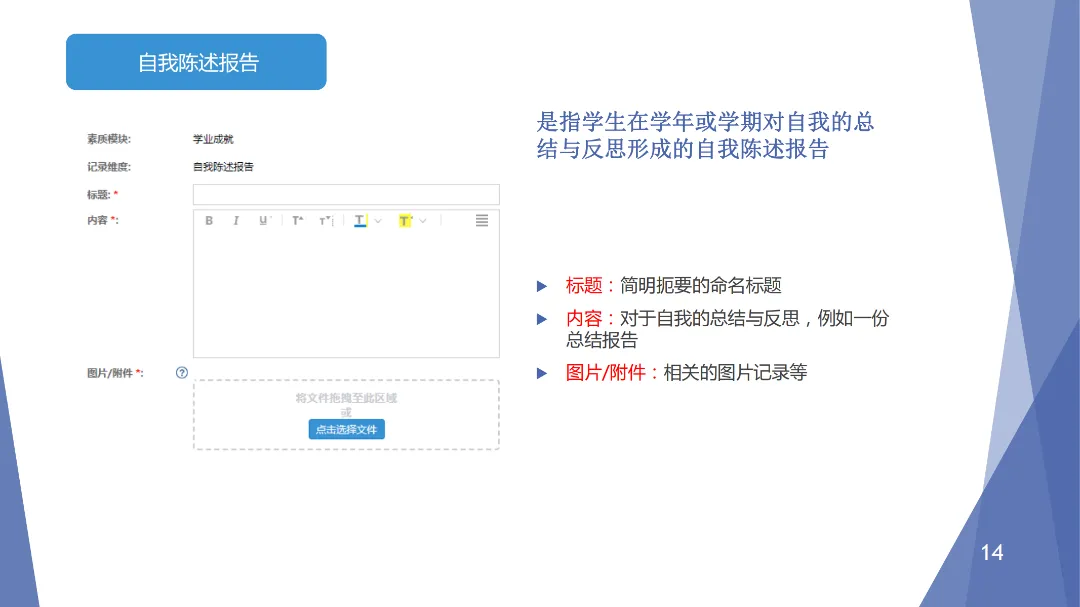Viewport: 1080px width, 607px height.
Task: Select the 标题 bullet arrow marker
Action: coord(542,286)
